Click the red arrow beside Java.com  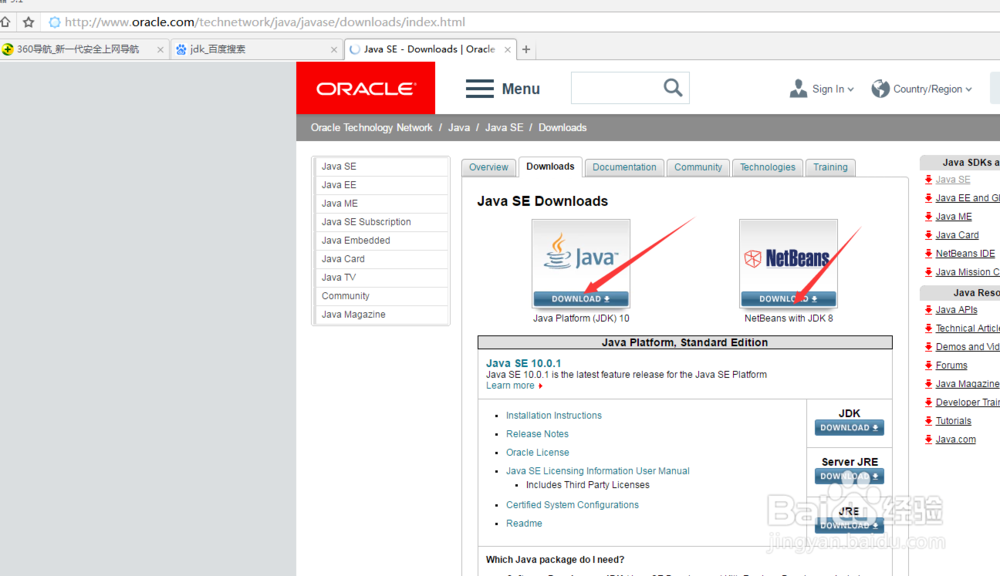(x=929, y=439)
